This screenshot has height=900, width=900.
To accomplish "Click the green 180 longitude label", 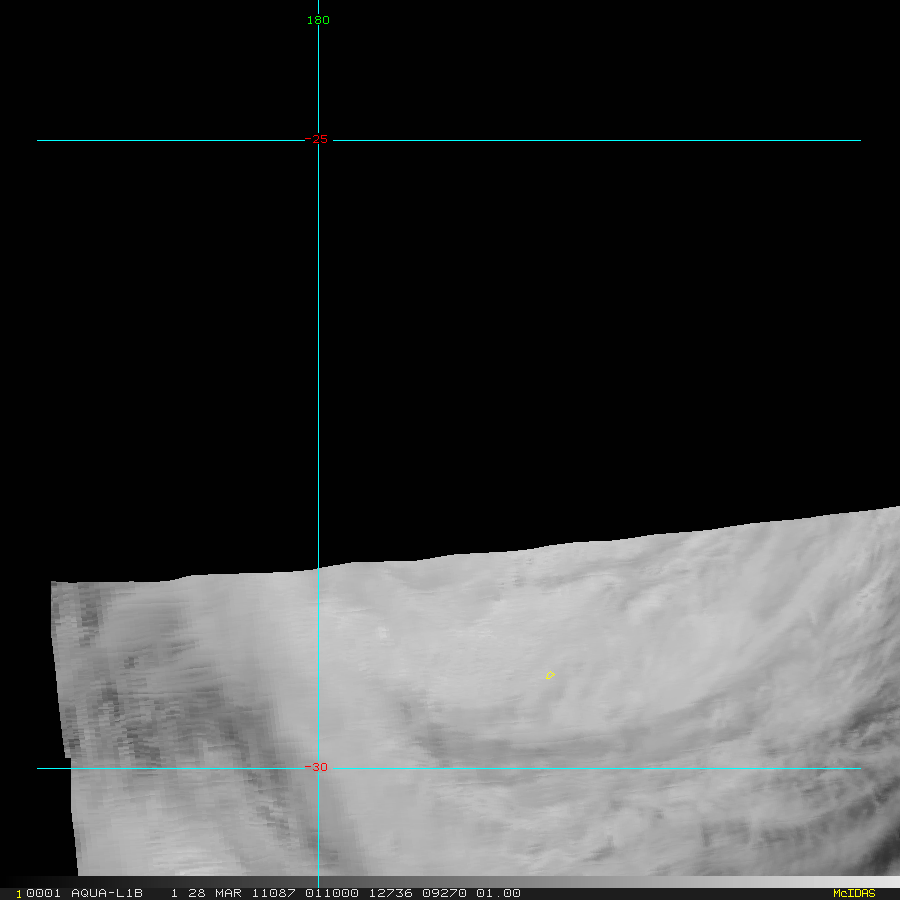I will point(318,20).
